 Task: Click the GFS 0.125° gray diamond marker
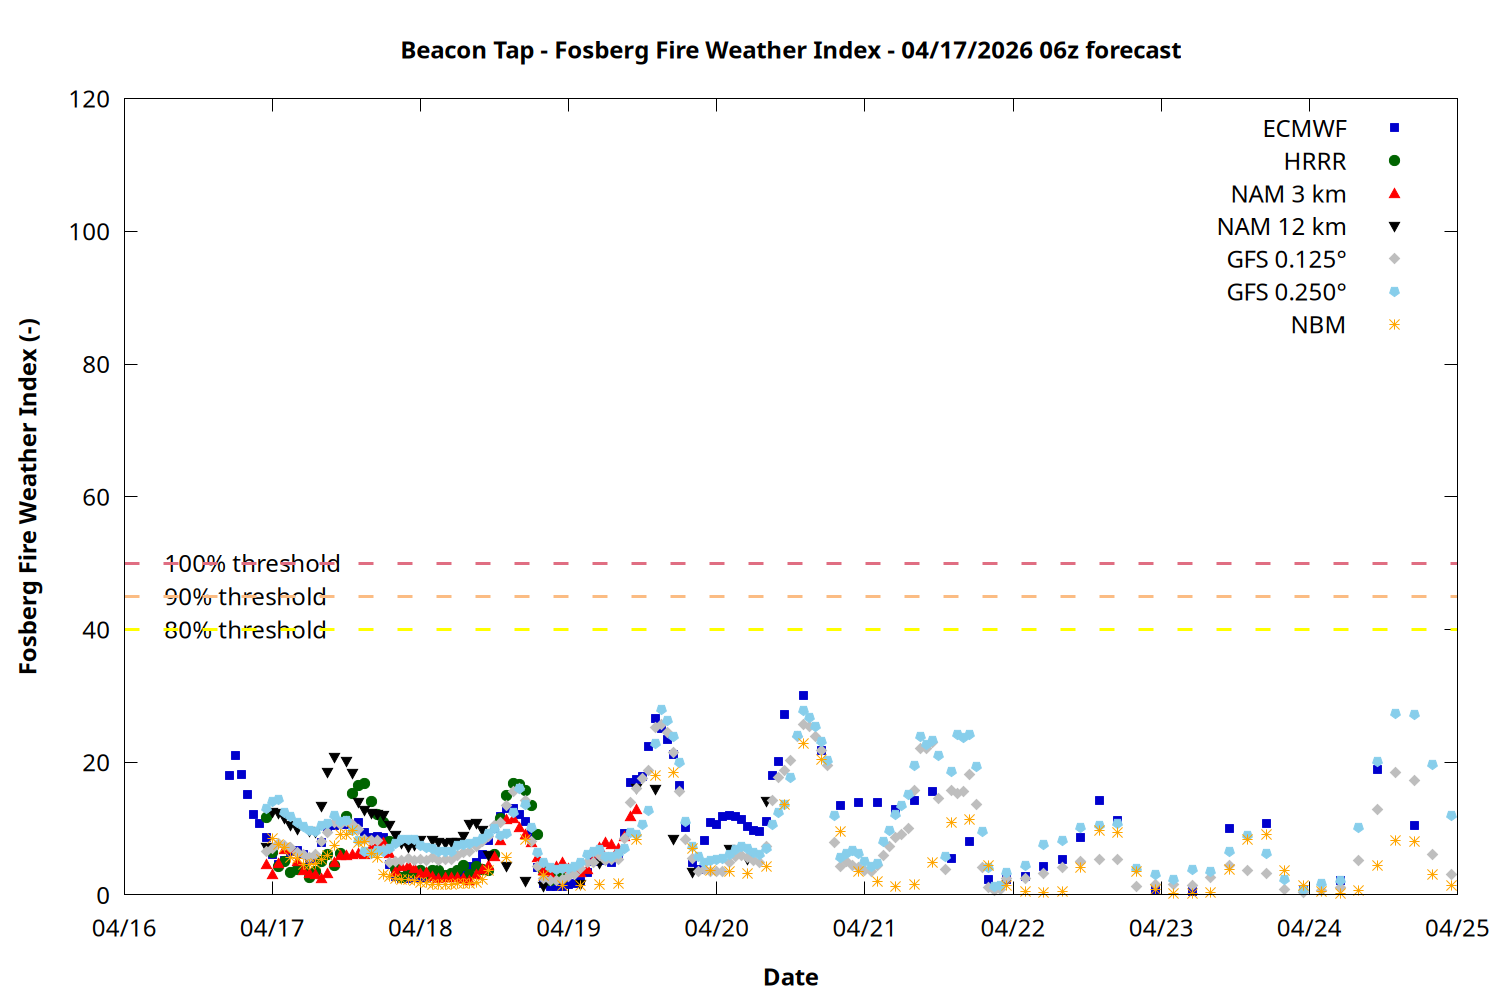pos(1394,259)
